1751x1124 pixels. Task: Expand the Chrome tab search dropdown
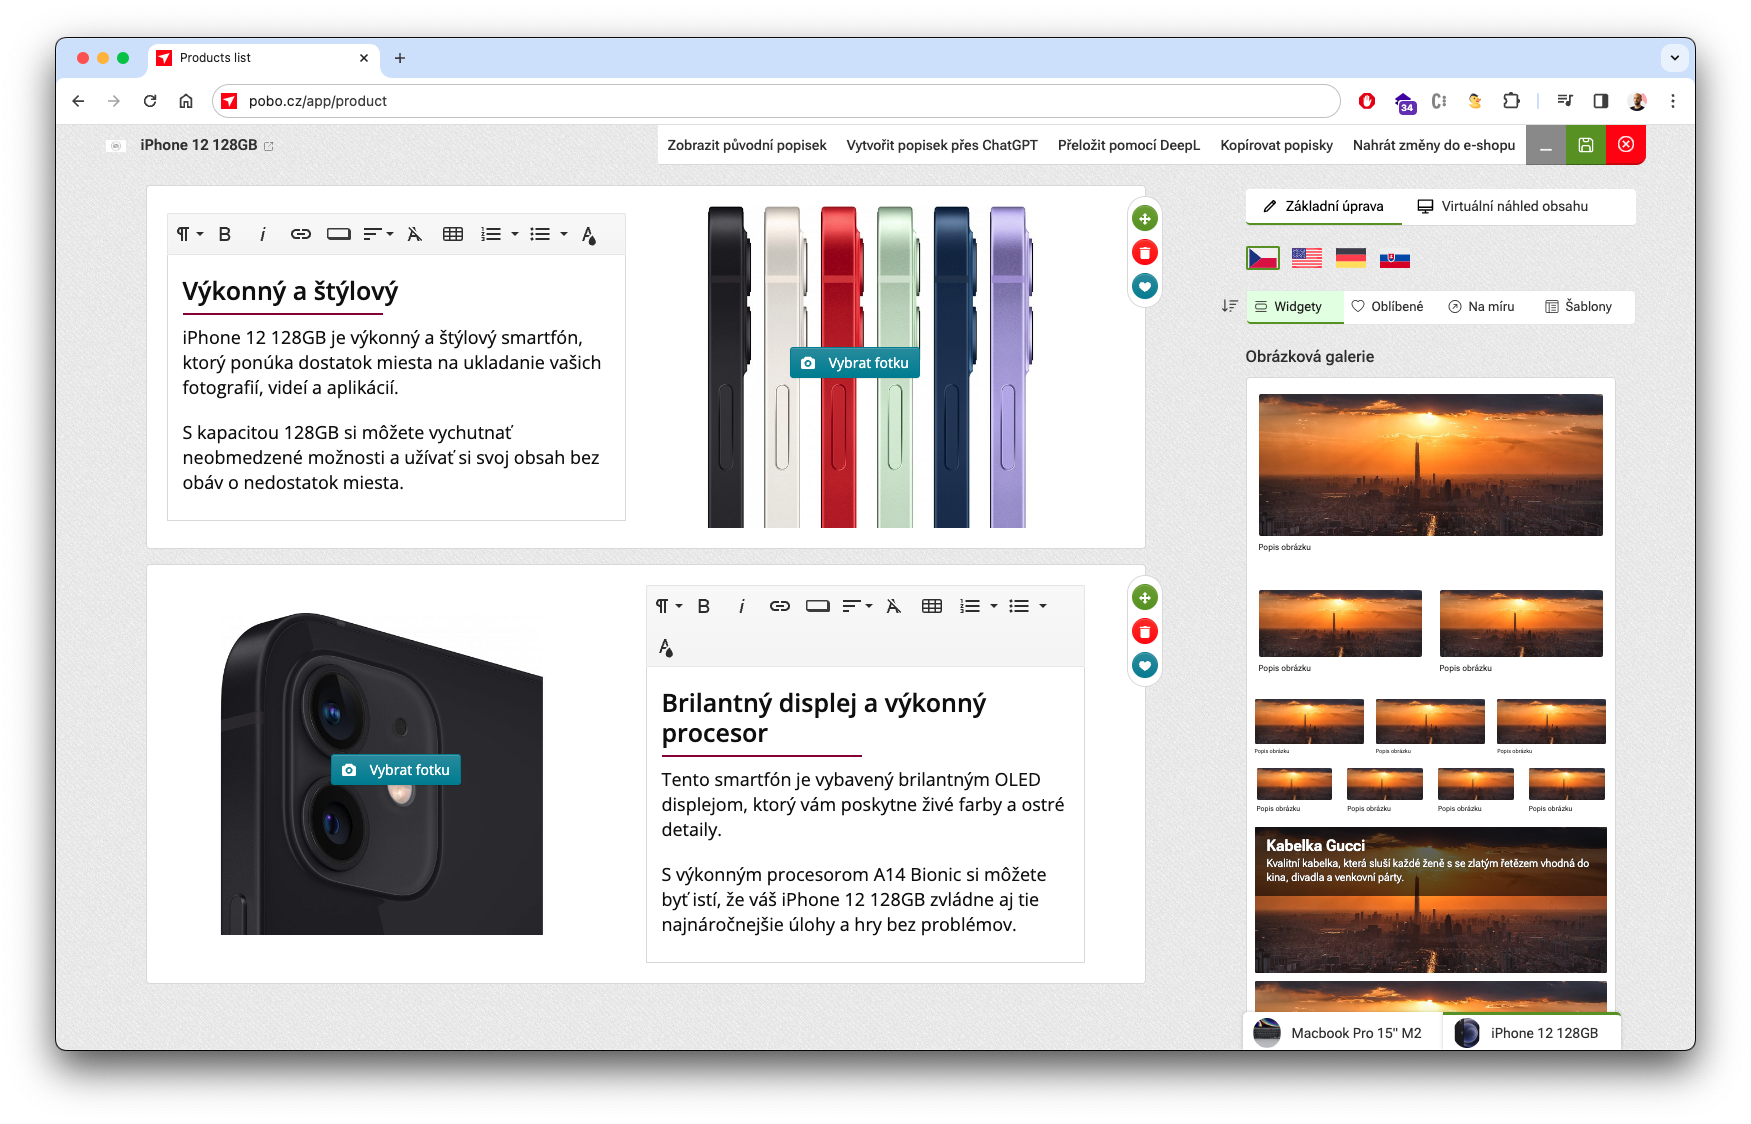pyautogui.click(x=1674, y=58)
